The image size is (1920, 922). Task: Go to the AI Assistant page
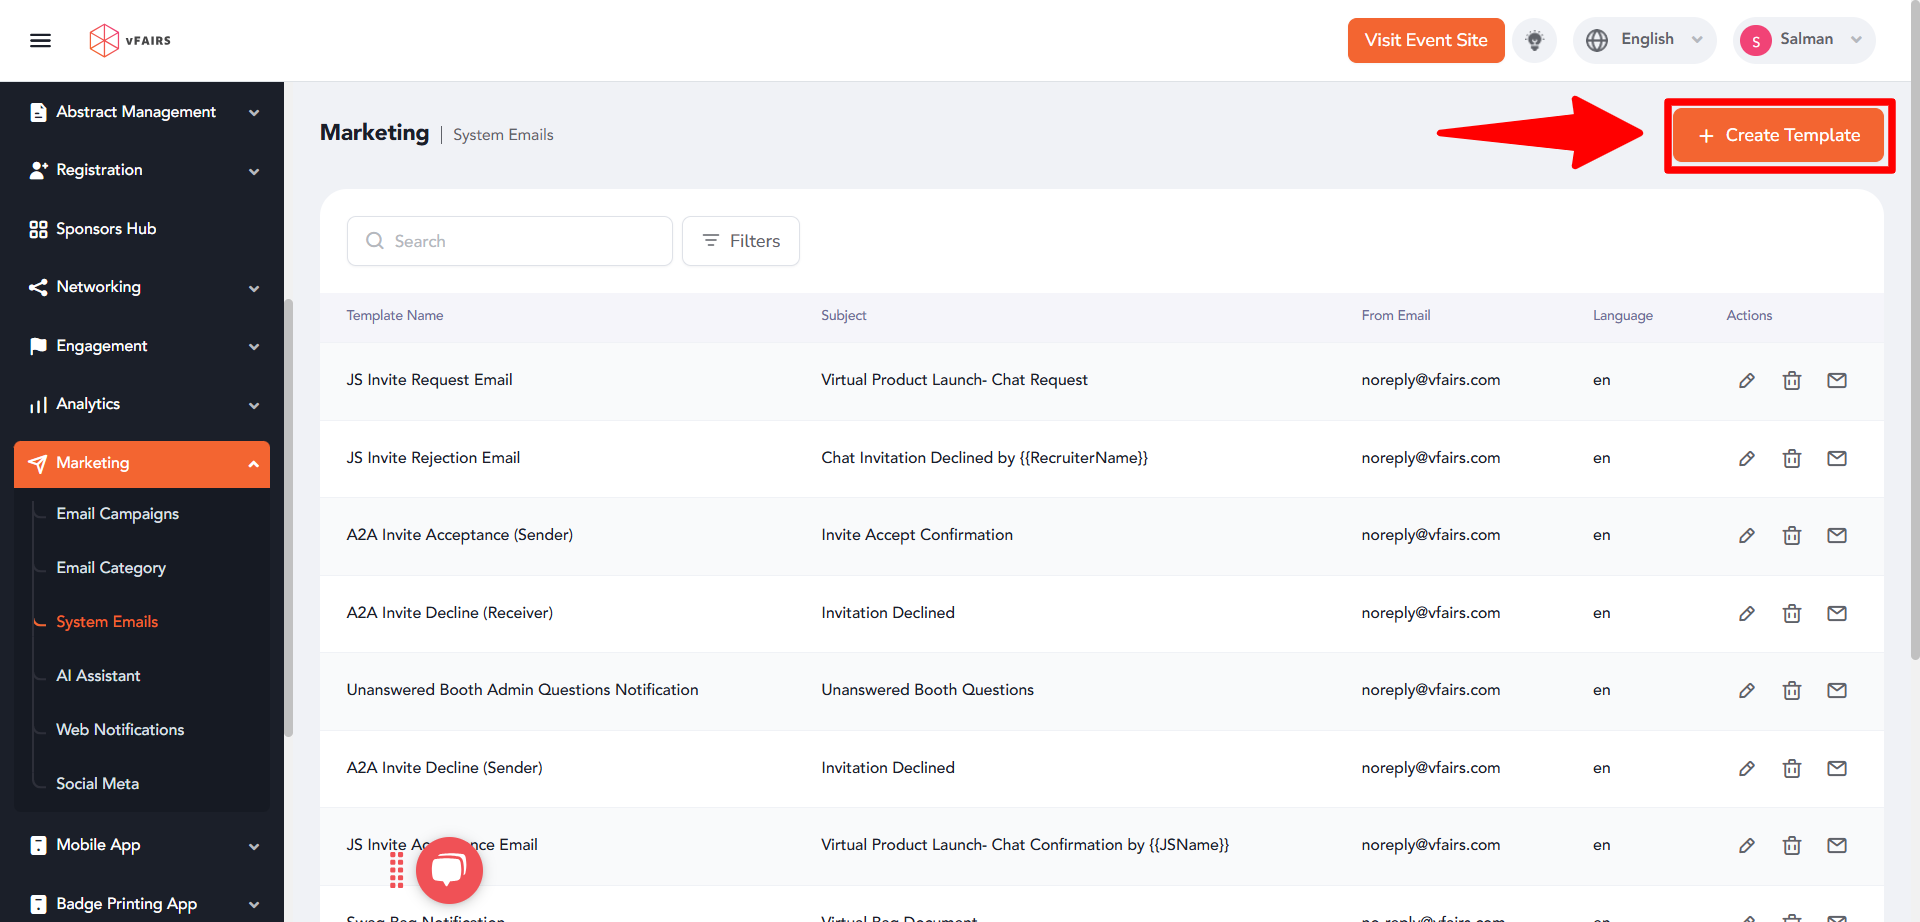[98, 675]
